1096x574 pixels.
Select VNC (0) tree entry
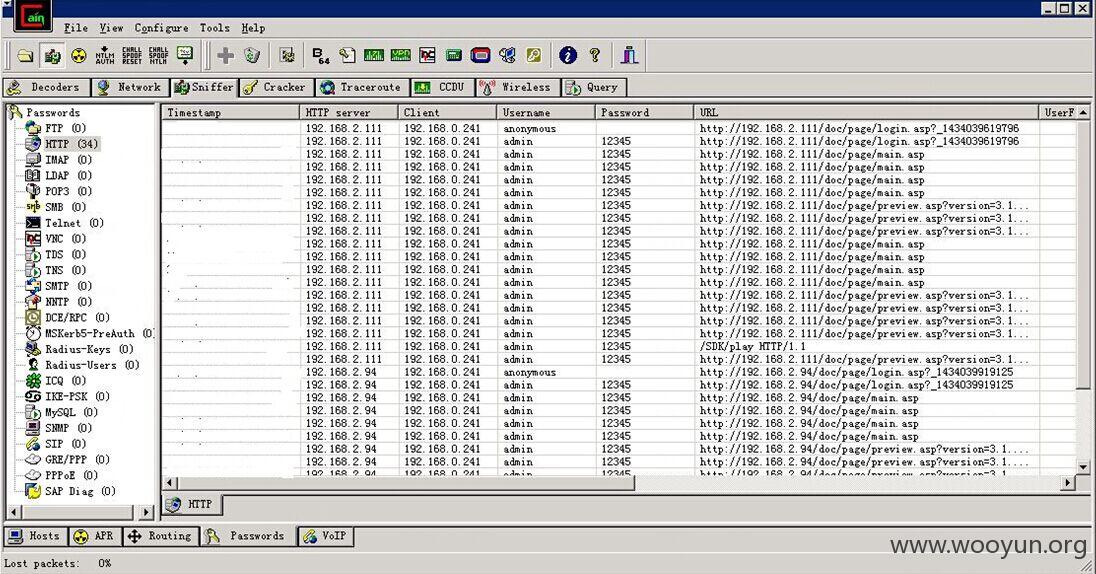(x=65, y=238)
